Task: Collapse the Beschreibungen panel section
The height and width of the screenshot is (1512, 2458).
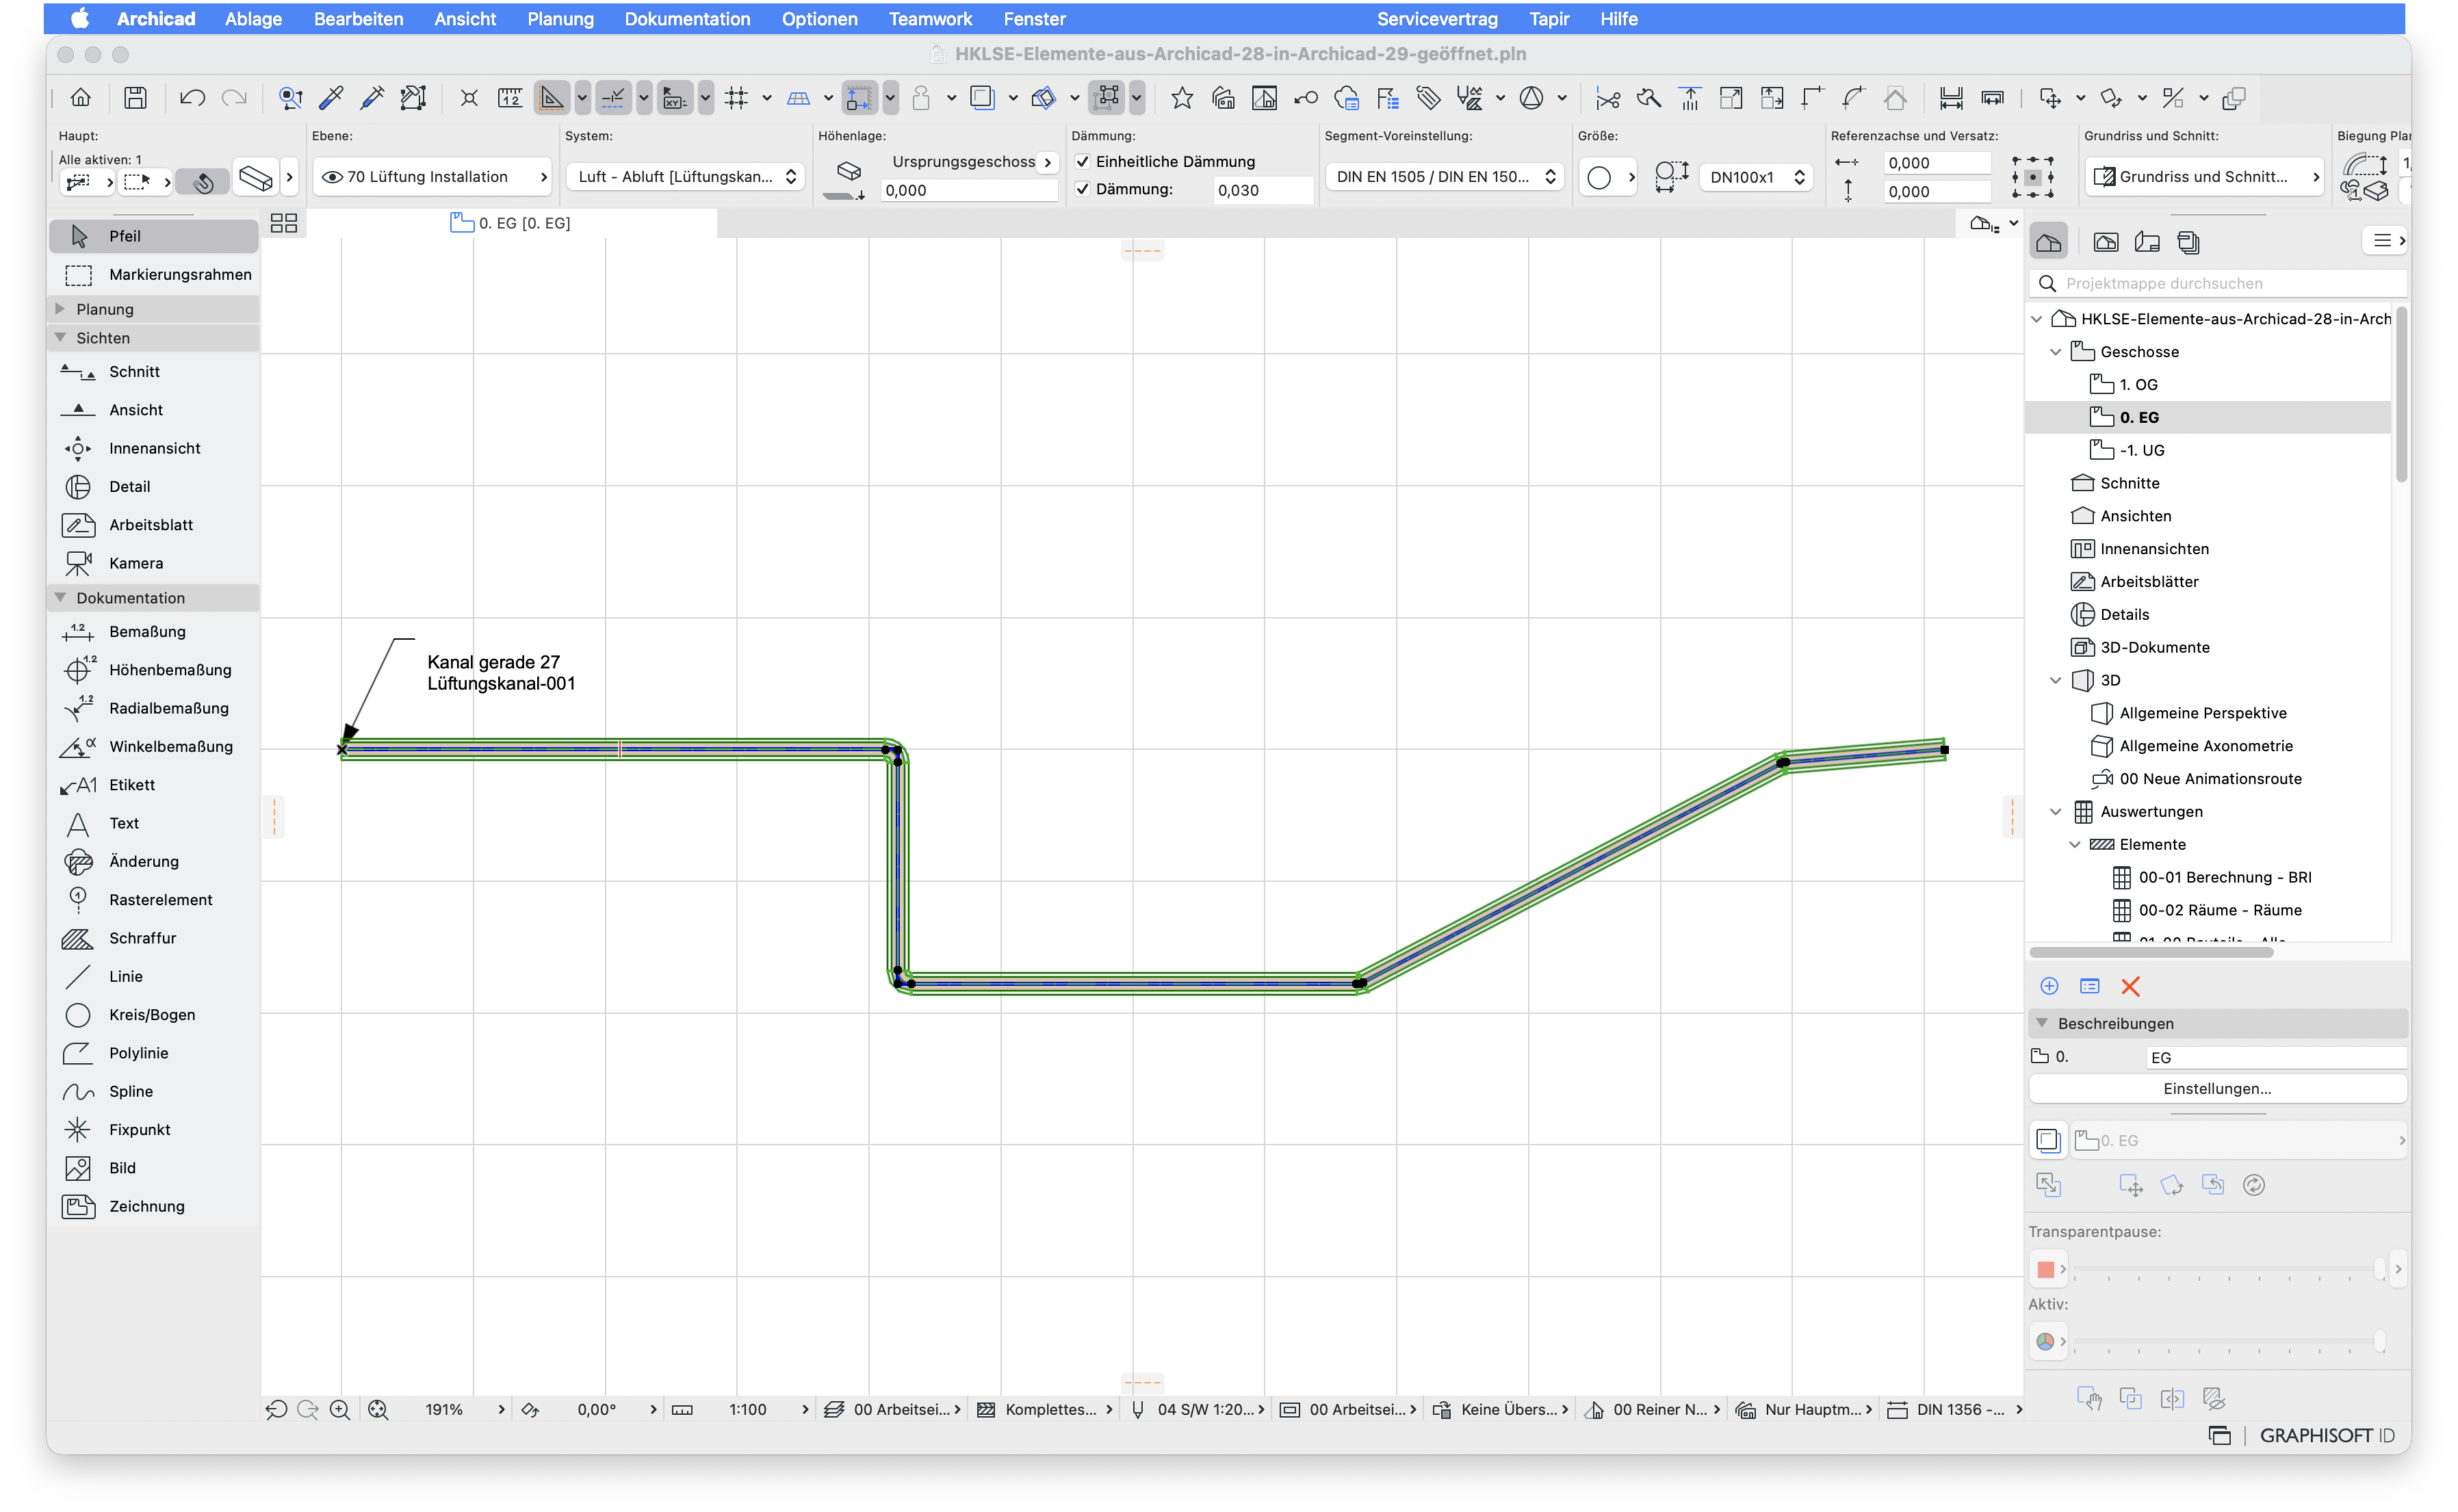Action: (2042, 1023)
